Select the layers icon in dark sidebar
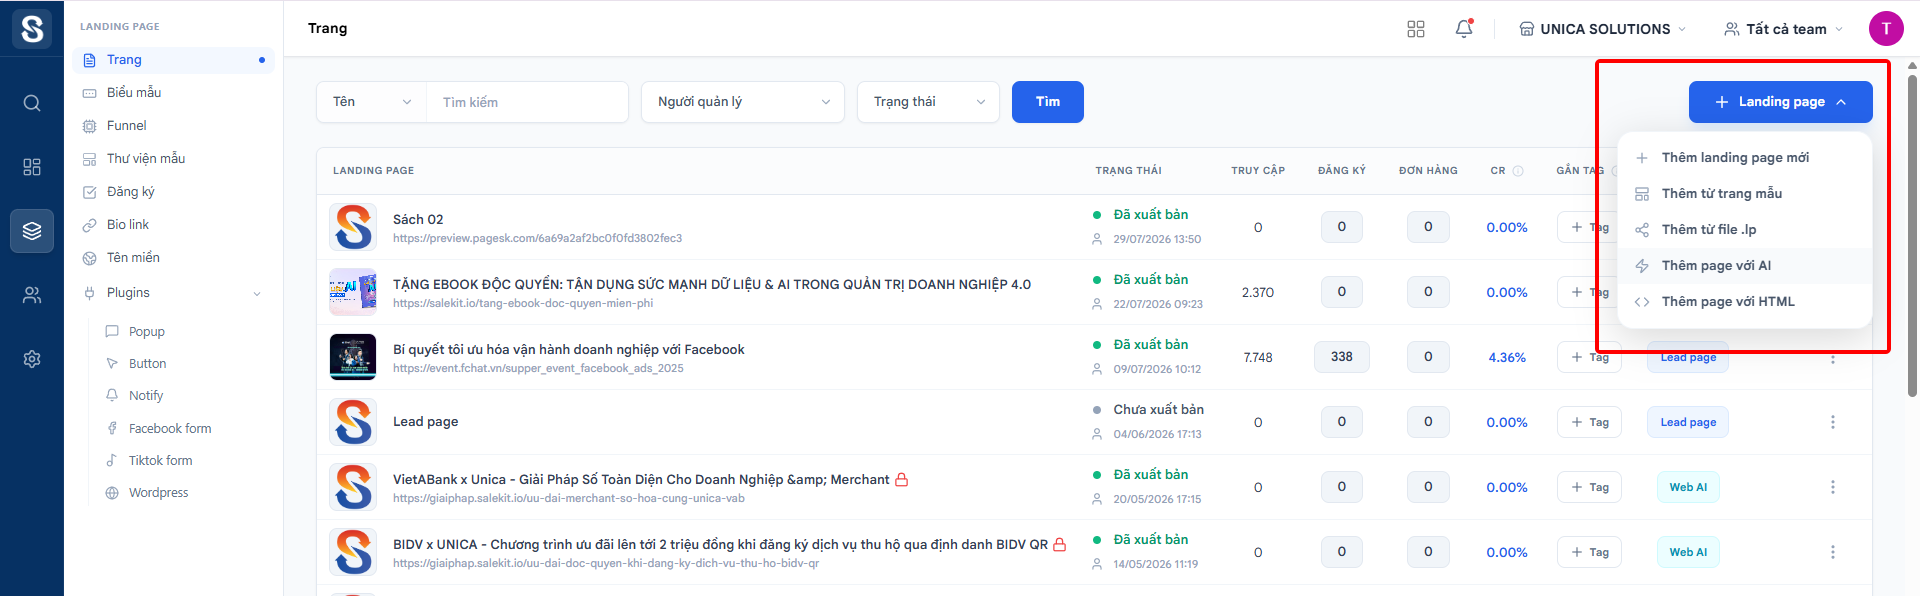 pyautogui.click(x=32, y=231)
